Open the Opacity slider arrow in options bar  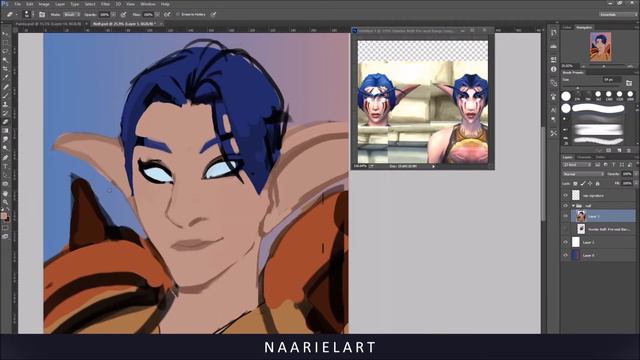[x=113, y=14]
